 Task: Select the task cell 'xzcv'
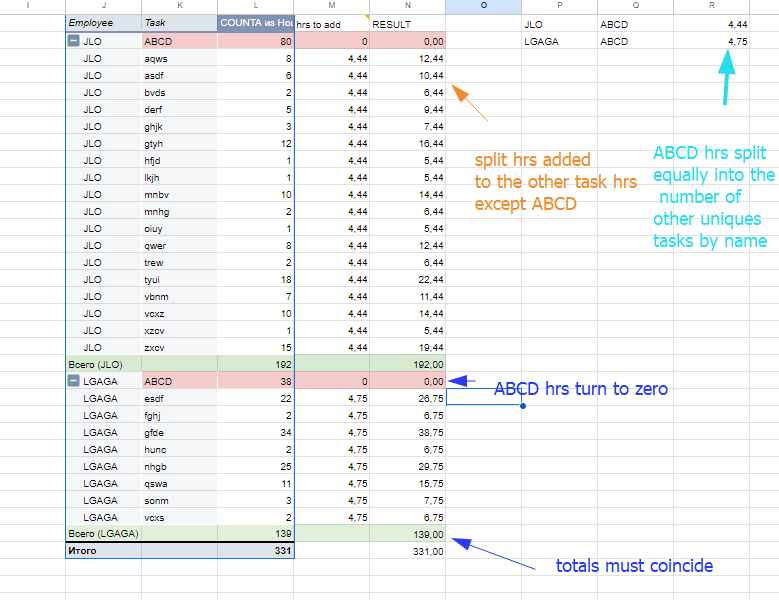point(179,330)
